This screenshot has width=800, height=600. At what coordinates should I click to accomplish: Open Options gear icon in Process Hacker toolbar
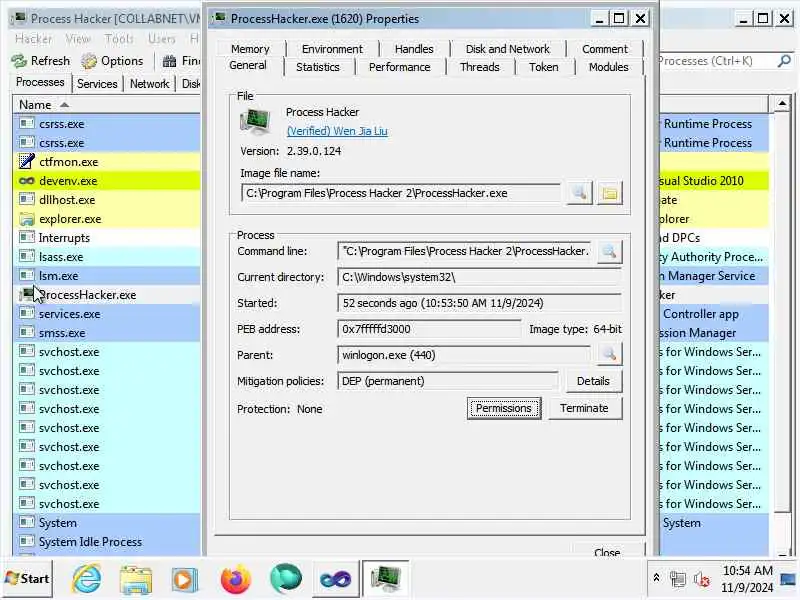89,61
